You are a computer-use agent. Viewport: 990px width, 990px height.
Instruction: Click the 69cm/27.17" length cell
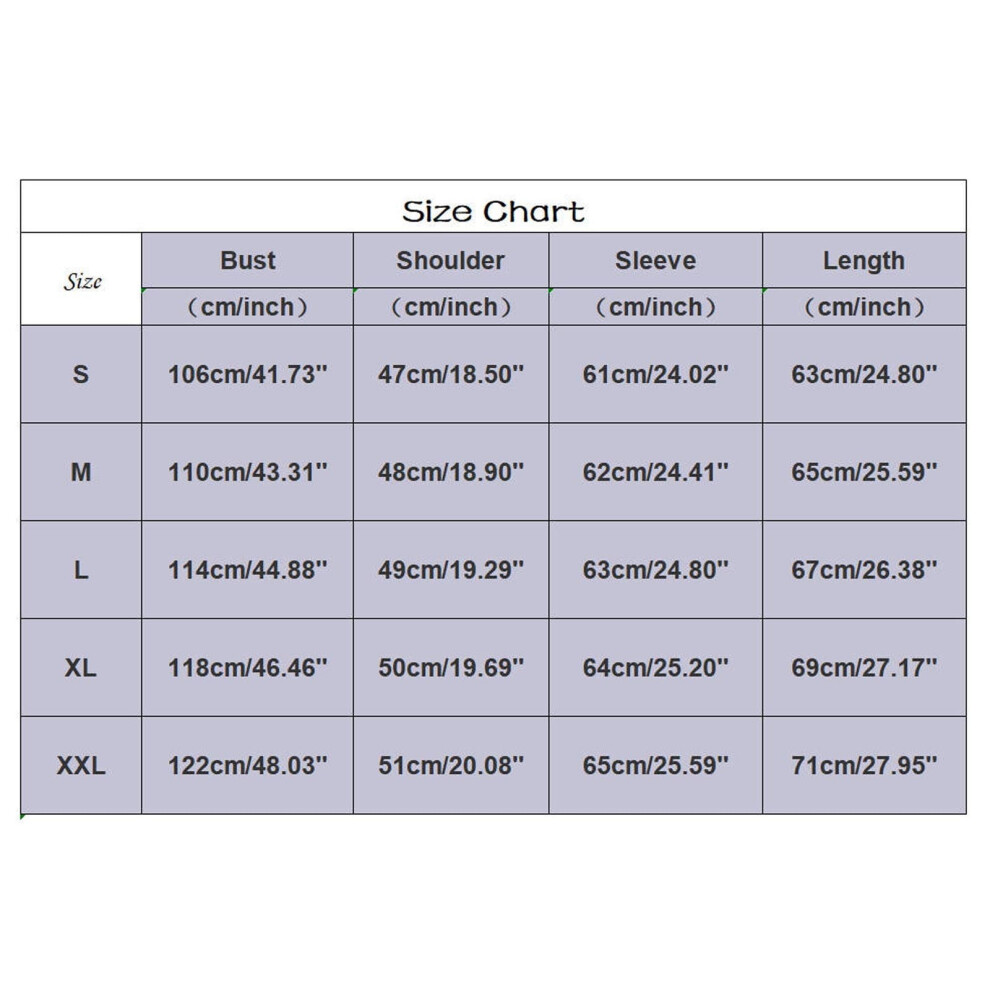tap(864, 668)
